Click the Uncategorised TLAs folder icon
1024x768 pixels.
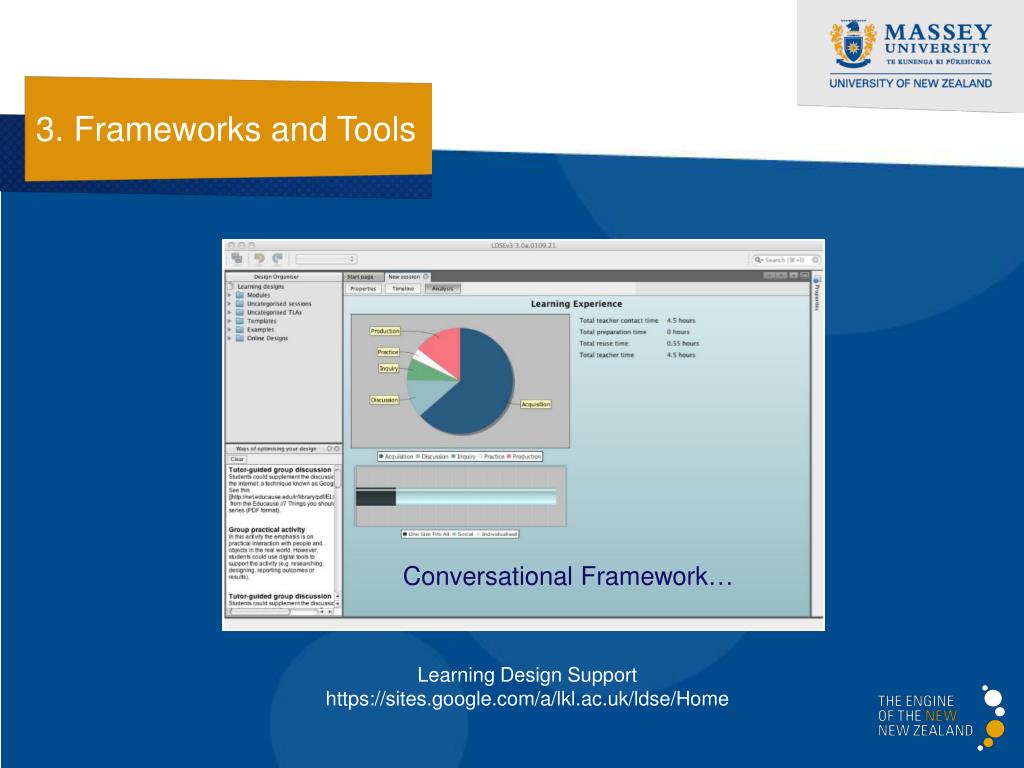click(x=240, y=312)
